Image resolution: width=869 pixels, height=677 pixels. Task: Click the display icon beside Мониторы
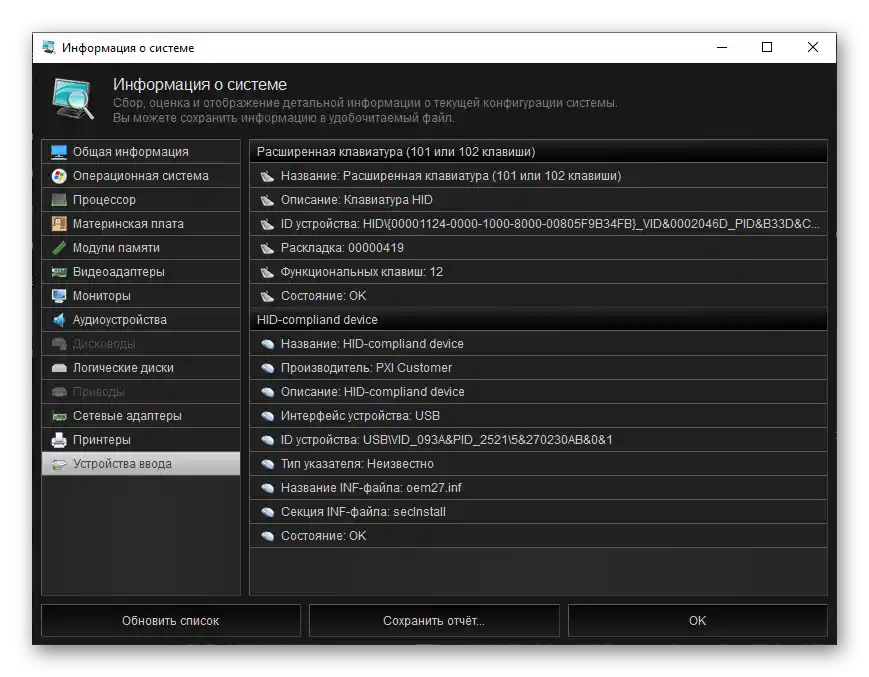point(59,296)
